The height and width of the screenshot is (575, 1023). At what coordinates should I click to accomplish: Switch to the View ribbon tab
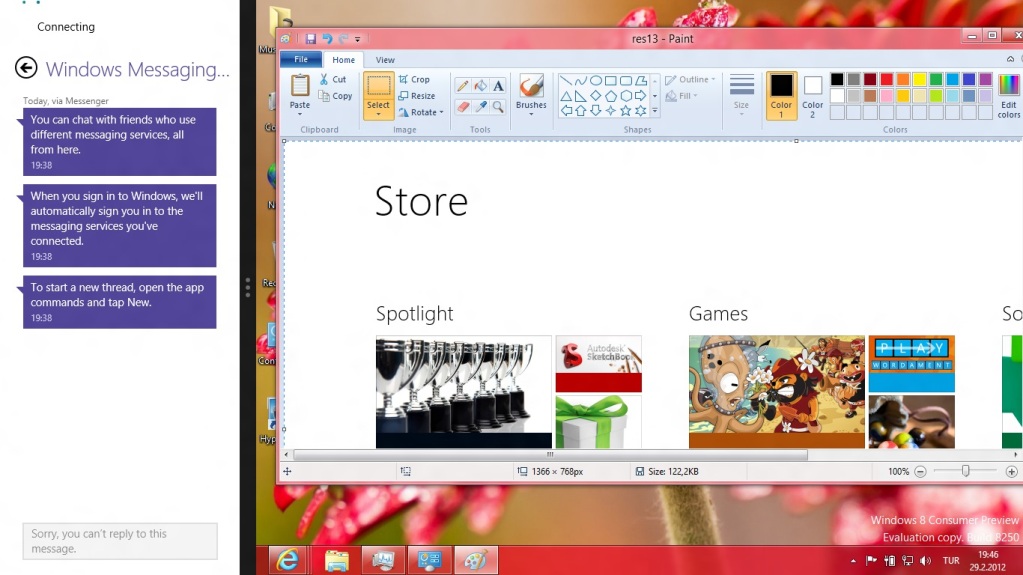[x=385, y=59]
